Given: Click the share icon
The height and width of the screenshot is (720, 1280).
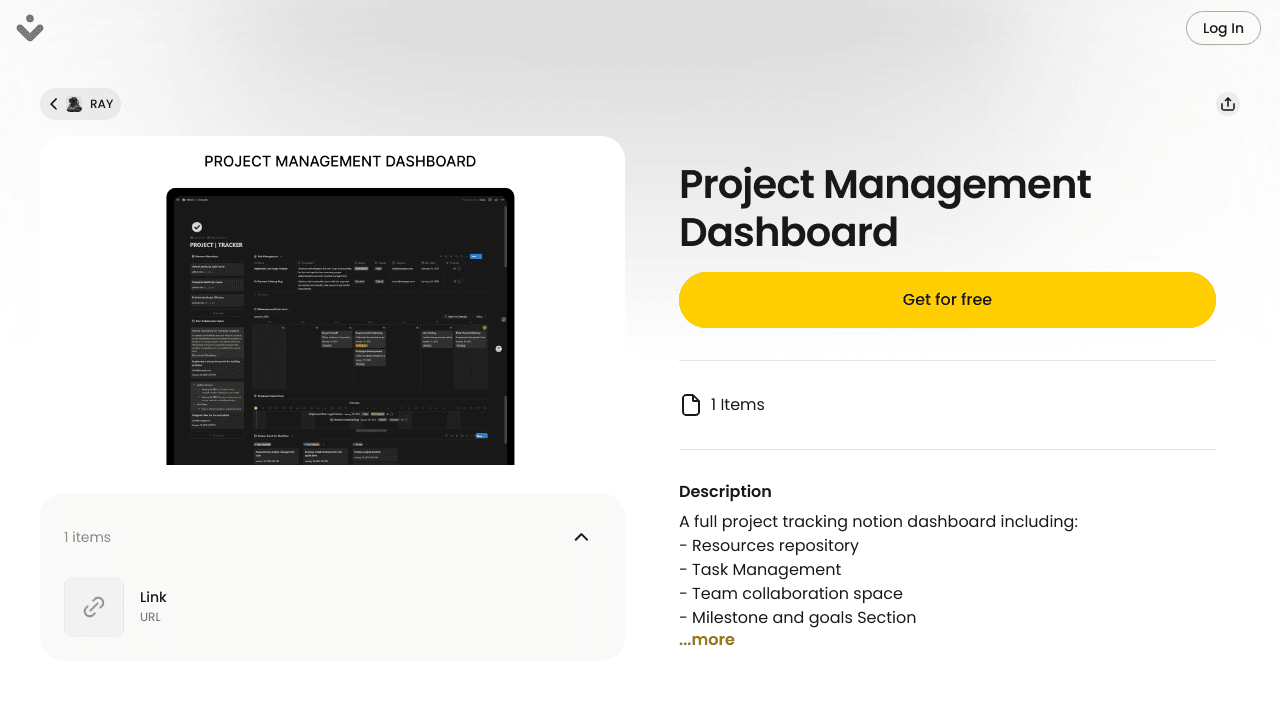Looking at the screenshot, I should click(x=1228, y=104).
